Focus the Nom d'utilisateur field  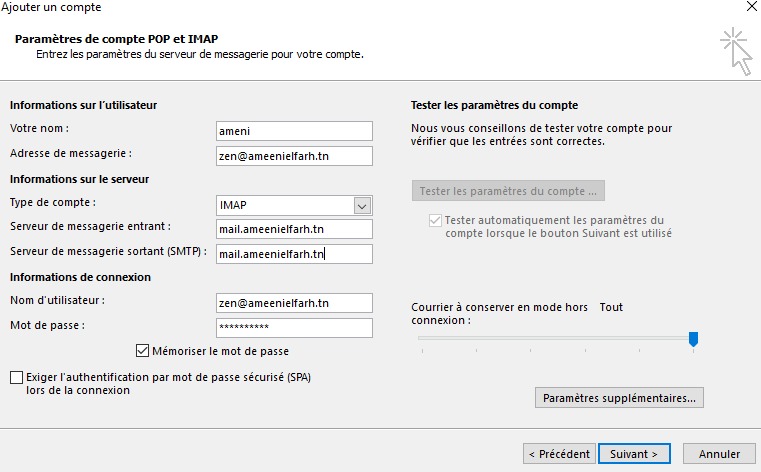coord(294,303)
